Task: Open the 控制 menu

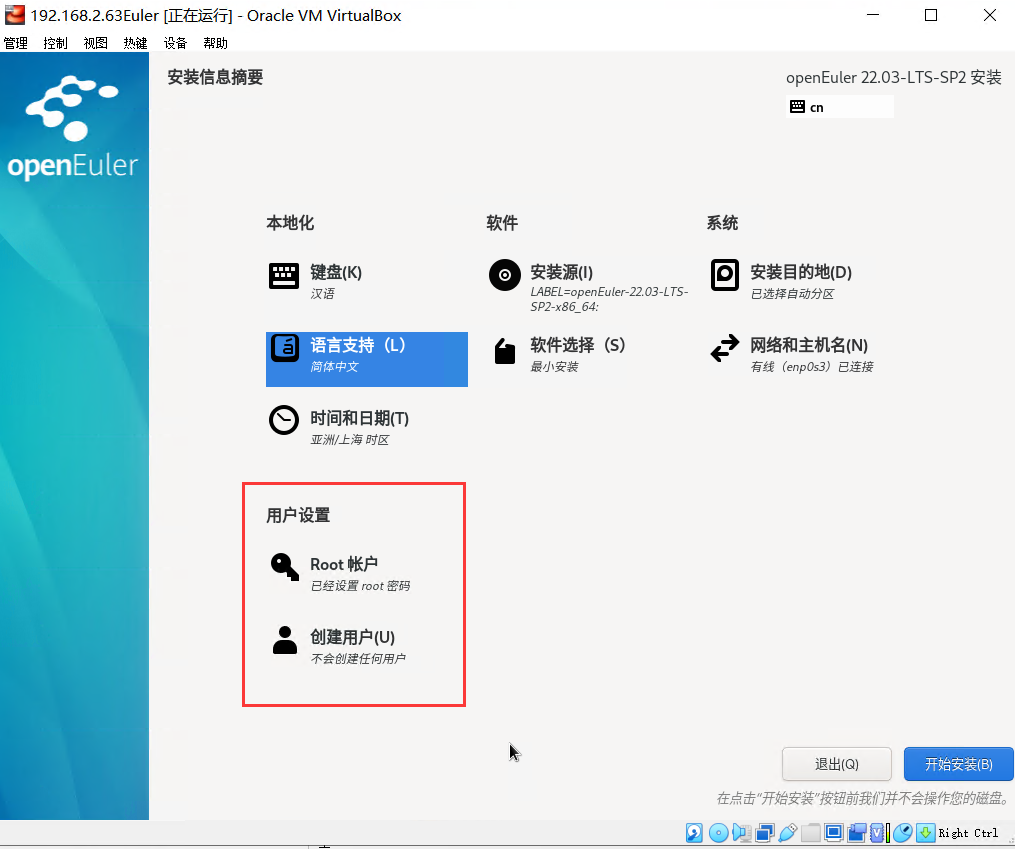Action: click(55, 43)
